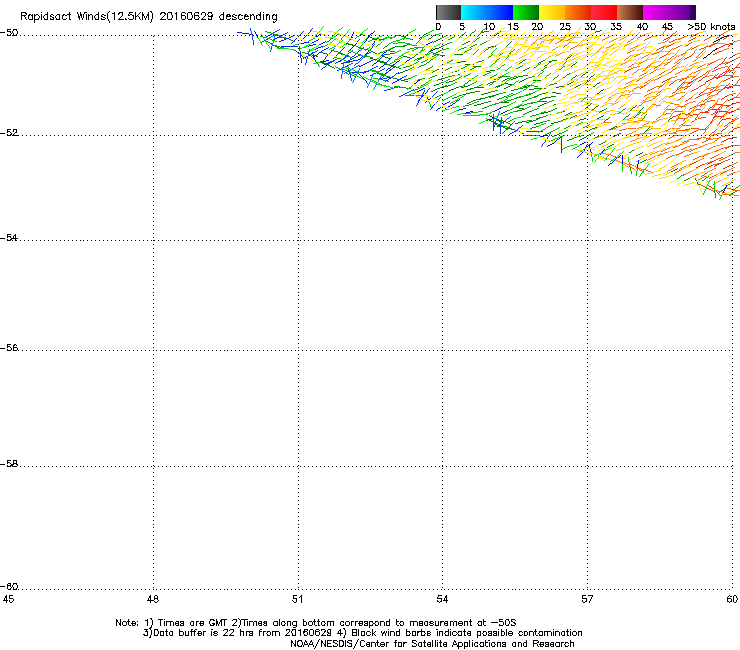Click the '-52' latitude axis label
740x650 pixels.
click(x=9, y=133)
